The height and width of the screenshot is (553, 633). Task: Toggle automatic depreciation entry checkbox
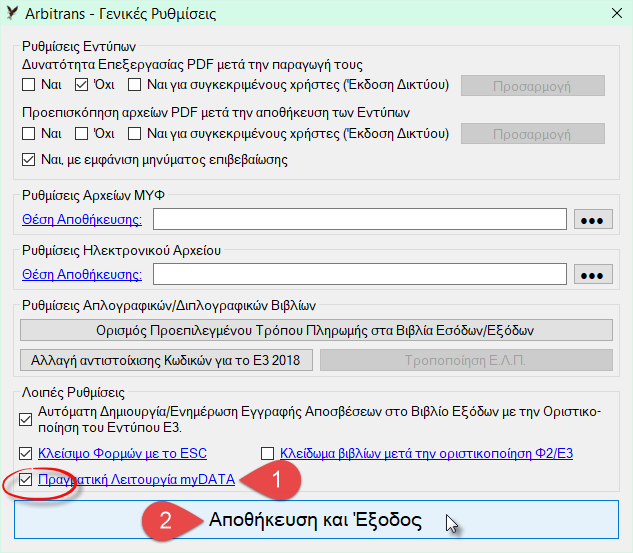pyautogui.click(x=25, y=419)
